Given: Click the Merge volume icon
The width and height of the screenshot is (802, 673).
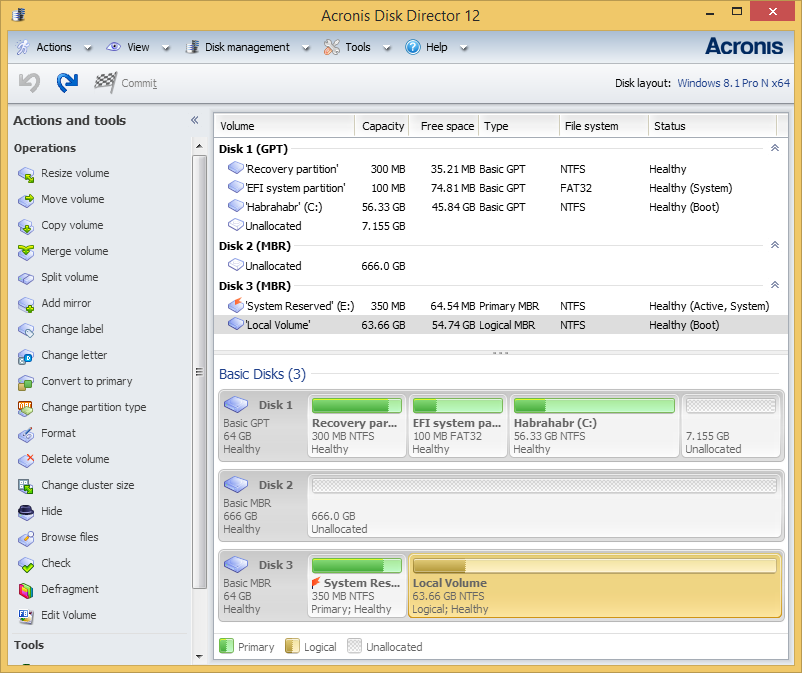Looking at the screenshot, I should [x=26, y=252].
